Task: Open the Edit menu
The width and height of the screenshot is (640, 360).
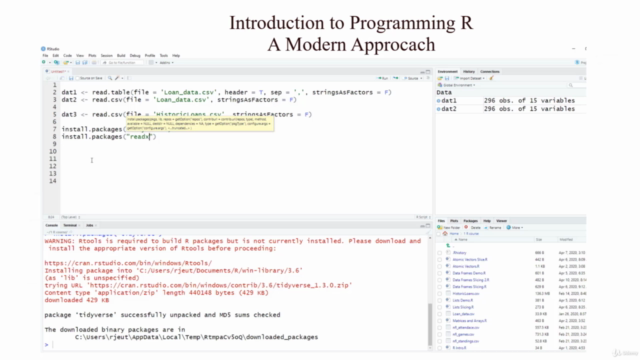Action: [56, 56]
